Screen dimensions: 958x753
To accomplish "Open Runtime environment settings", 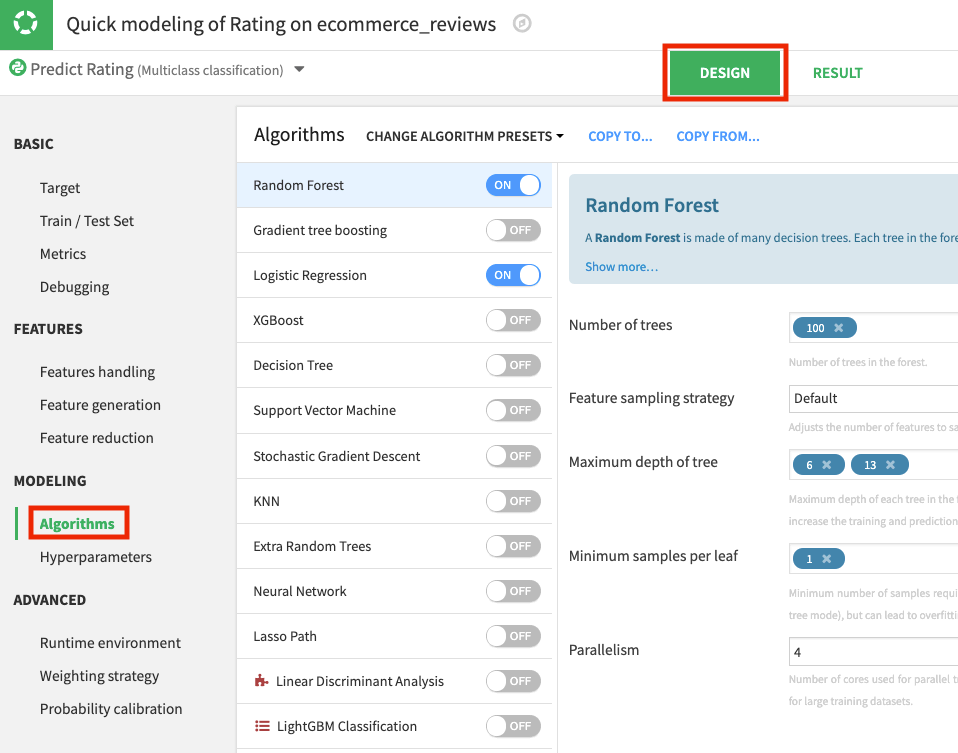I will click(x=111, y=643).
